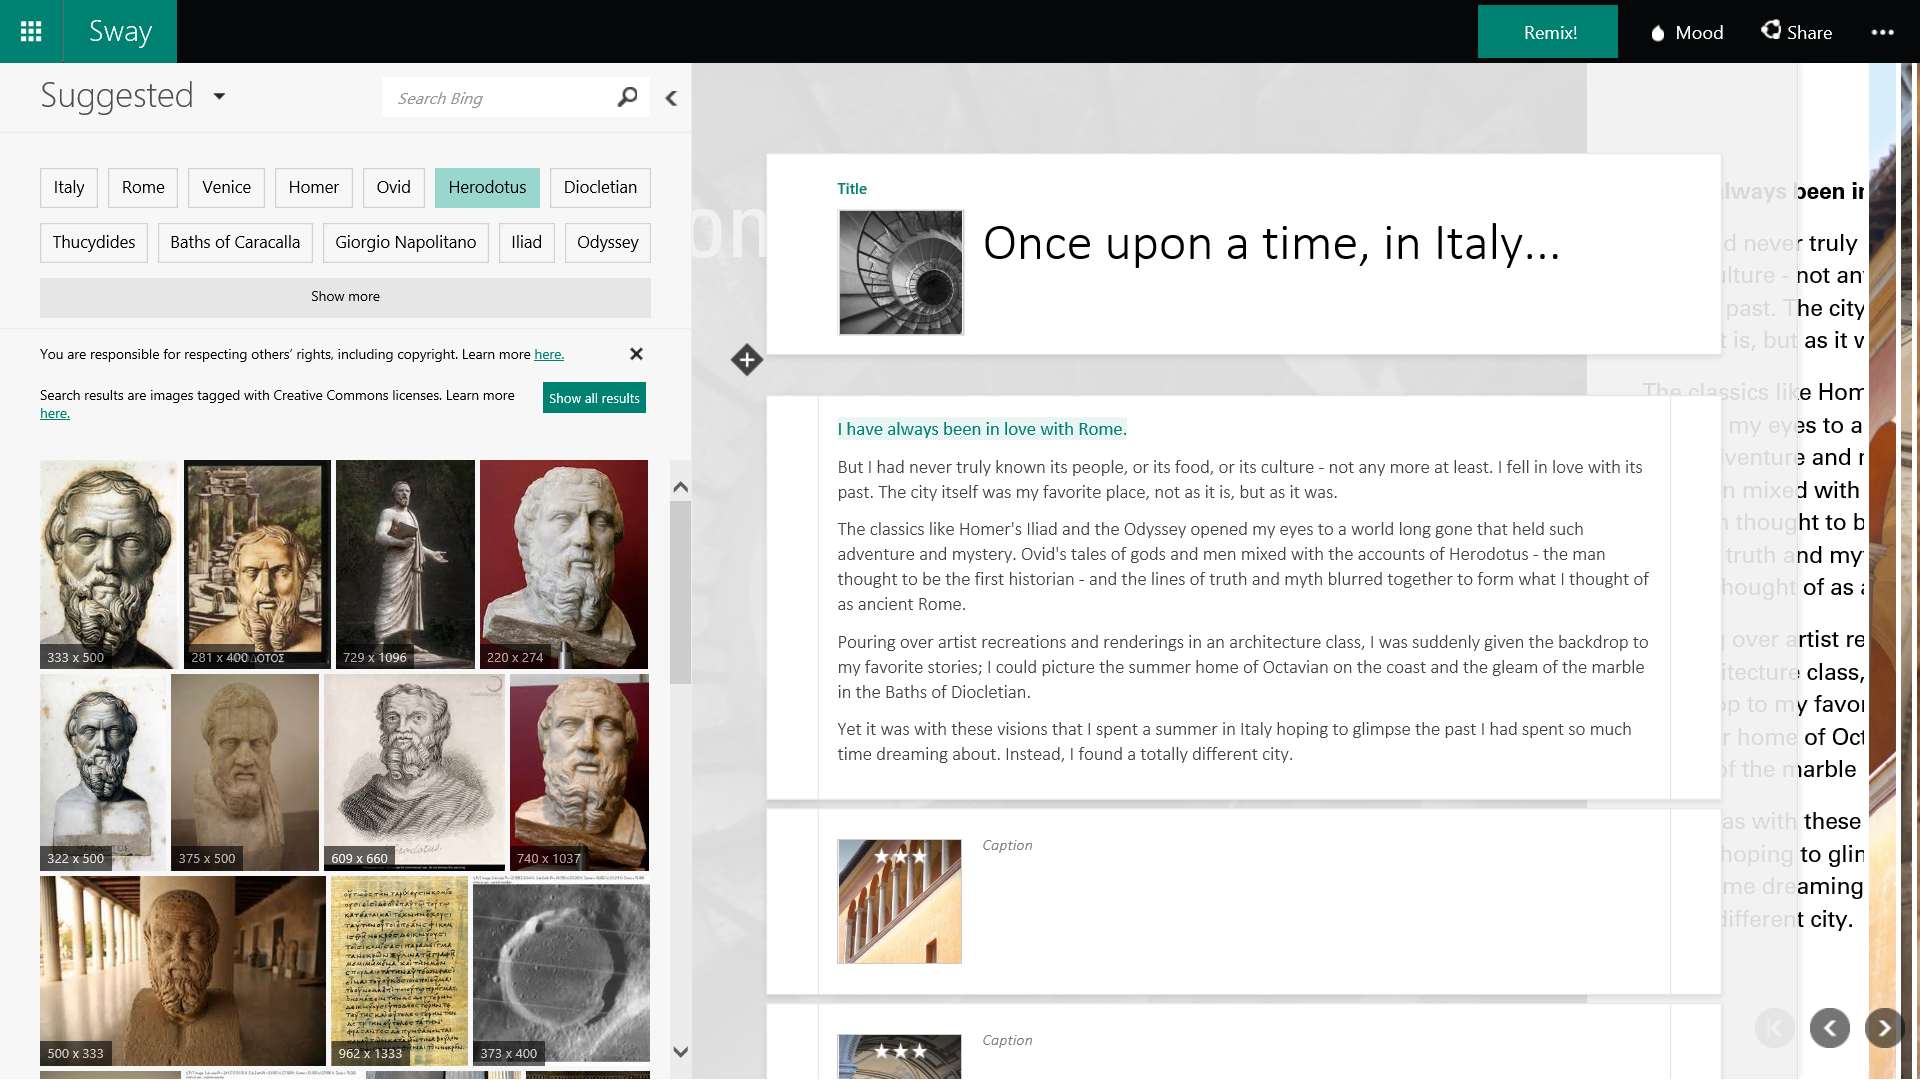This screenshot has width=1920, height=1080.
Task: Click the plus icon to add a card
Action: [x=746, y=360]
